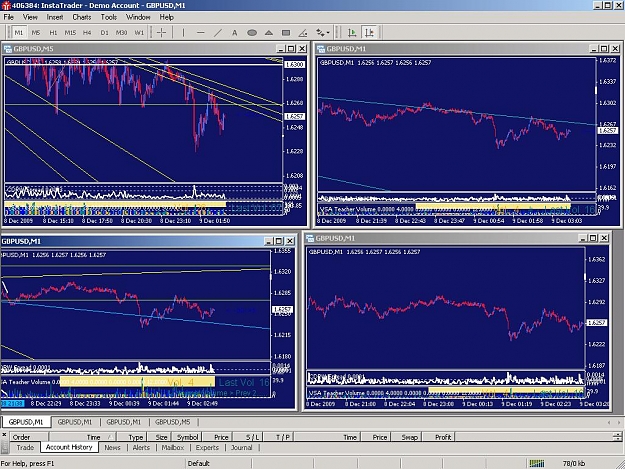625x469 pixels.
Task: Click the GBPUSD,M5 chart window icon
Action: click(x=8, y=49)
